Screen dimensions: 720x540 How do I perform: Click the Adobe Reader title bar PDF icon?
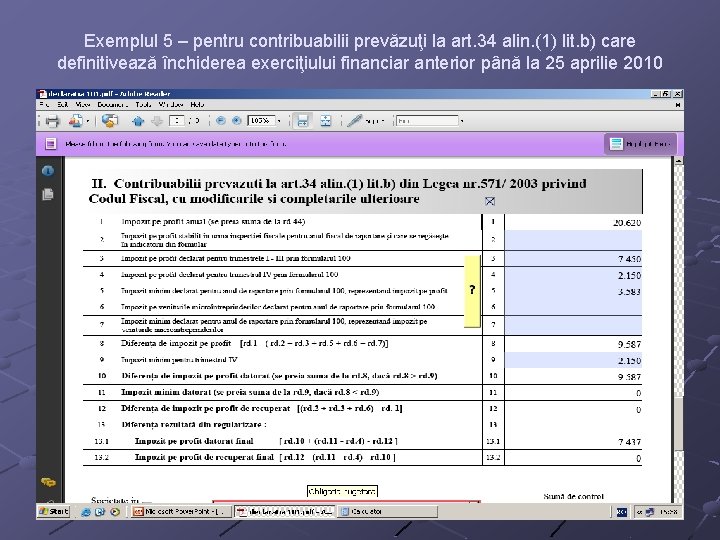pyautogui.click(x=43, y=94)
